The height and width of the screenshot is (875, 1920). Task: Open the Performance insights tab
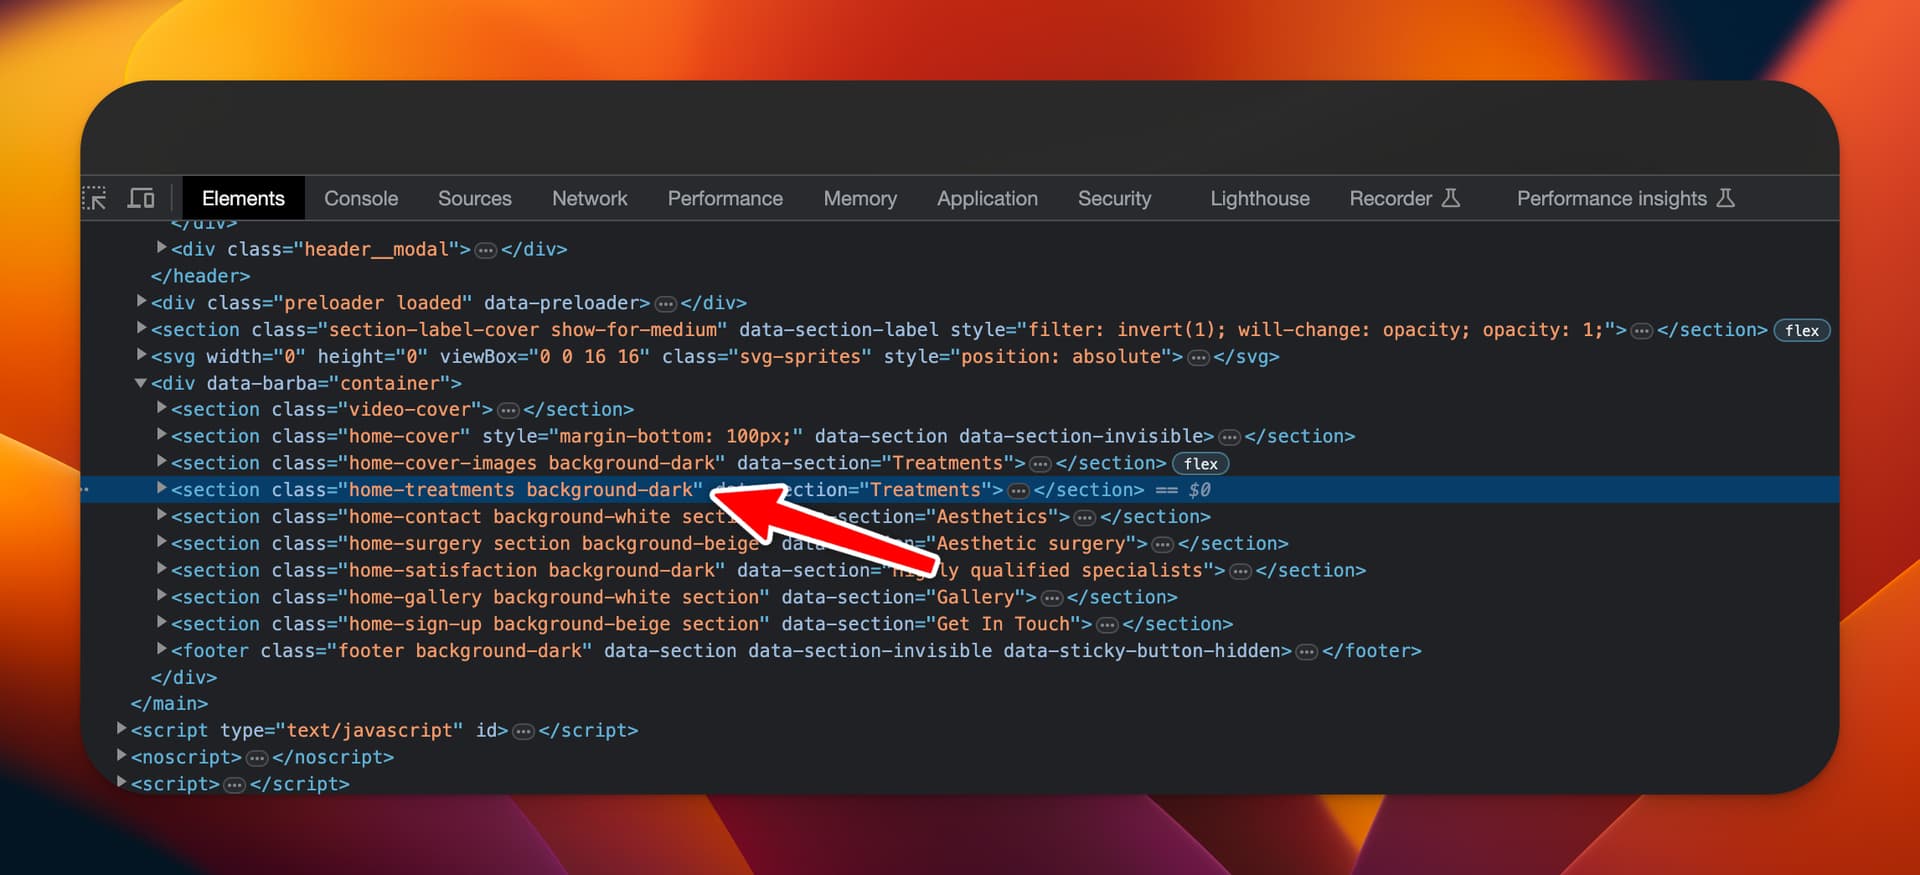pos(1625,198)
